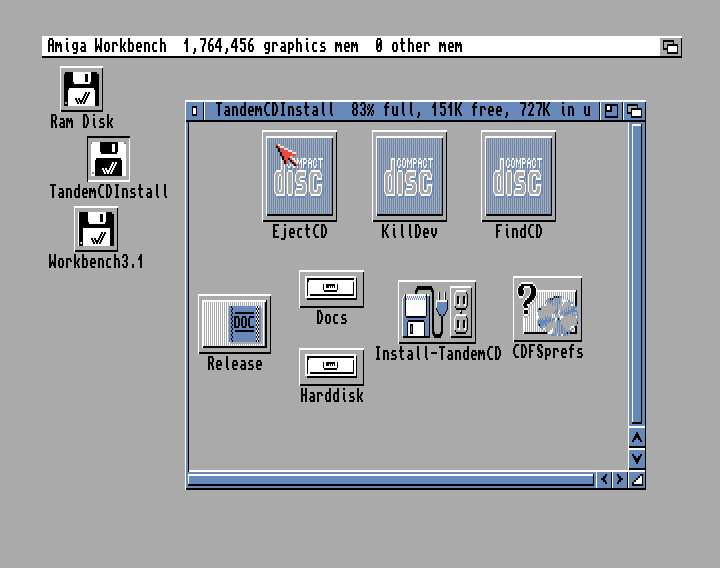Select the Docs drawer icon
The image size is (720, 568).
point(331,289)
